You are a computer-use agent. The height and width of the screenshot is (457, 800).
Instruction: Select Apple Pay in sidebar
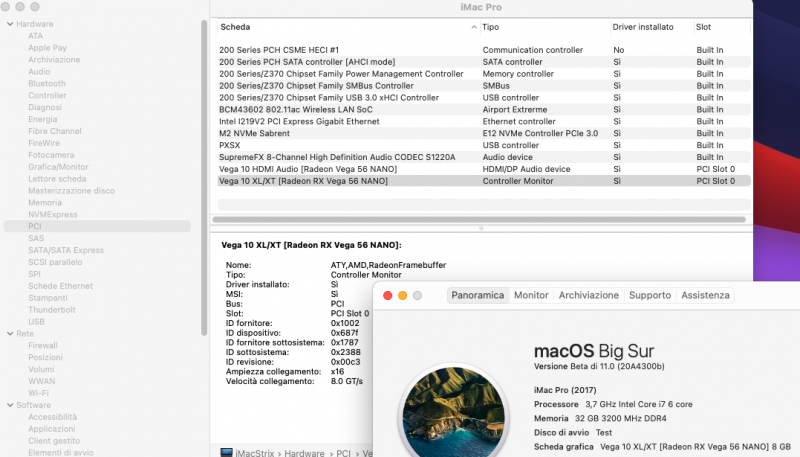[x=47, y=48]
